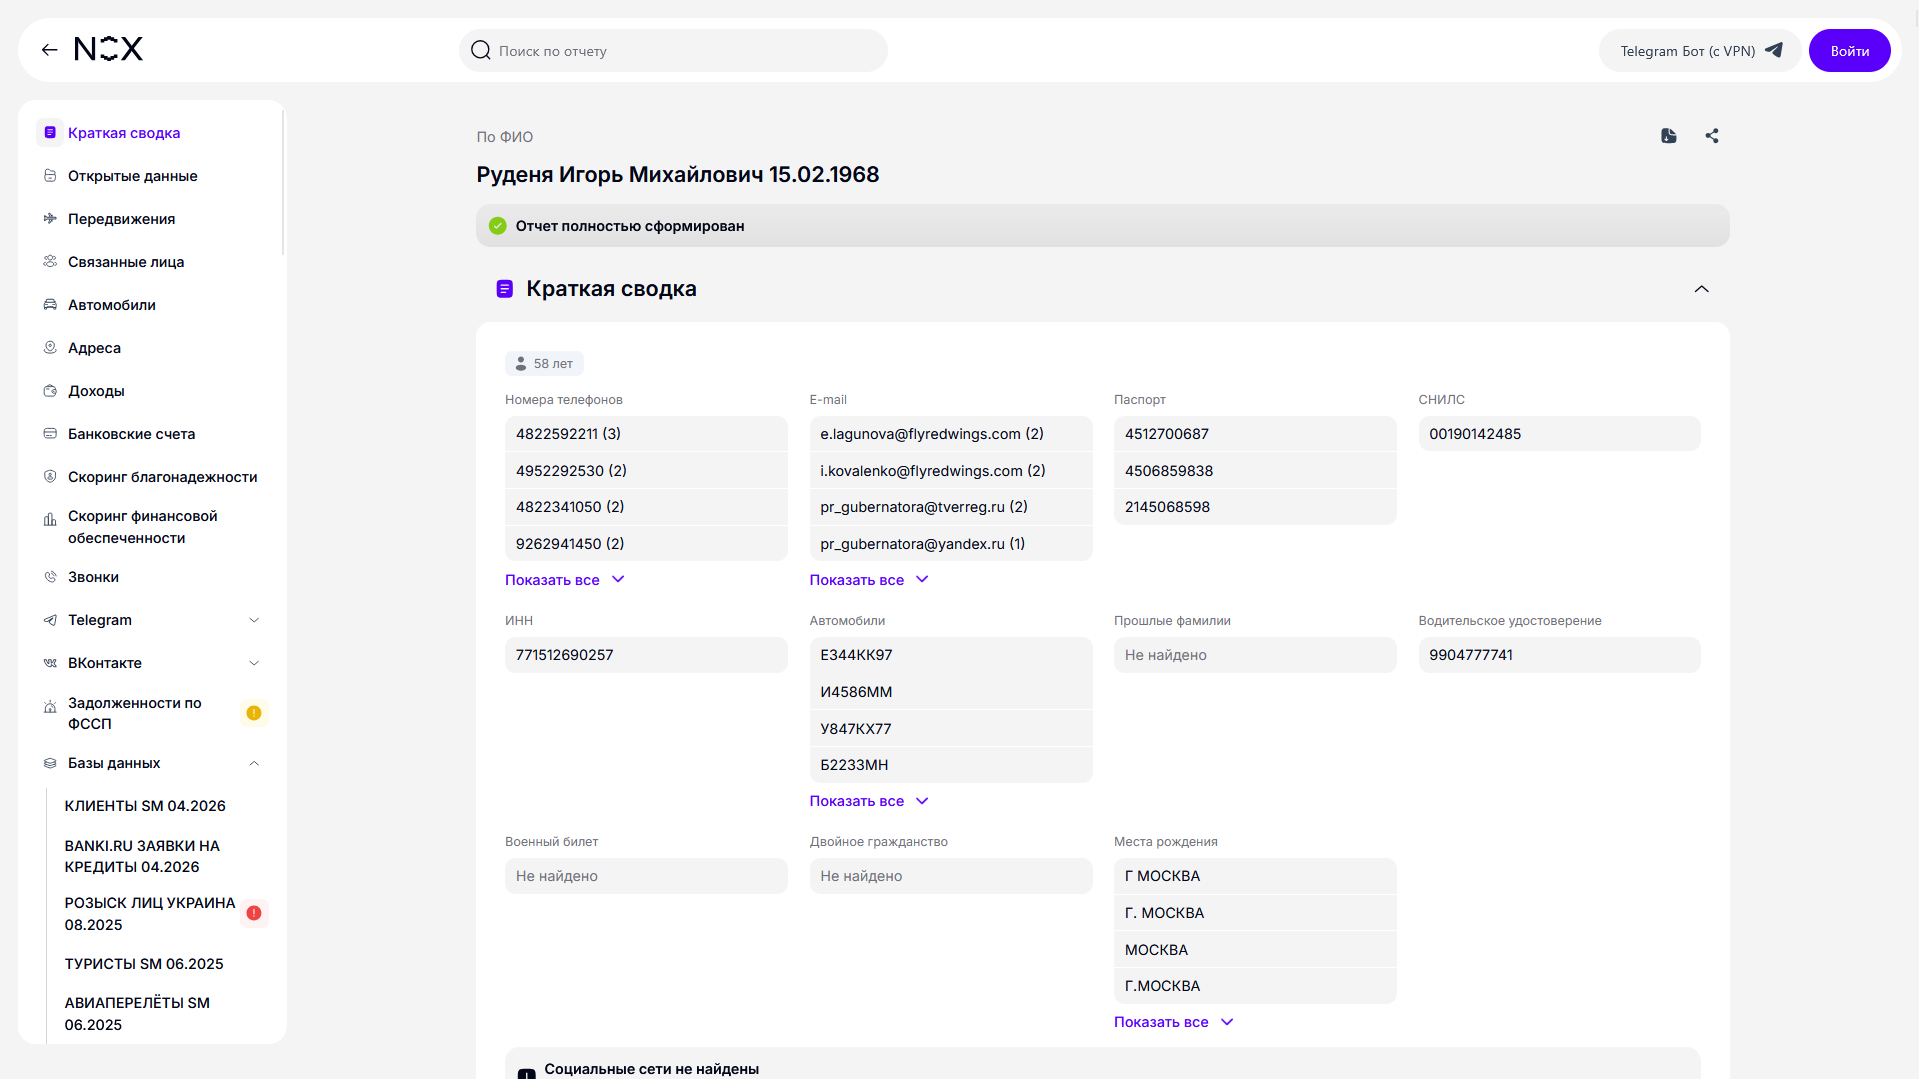Select ТУРИСТЫ SM 06.2025 database
The width and height of the screenshot is (1919, 1079).
tap(144, 964)
